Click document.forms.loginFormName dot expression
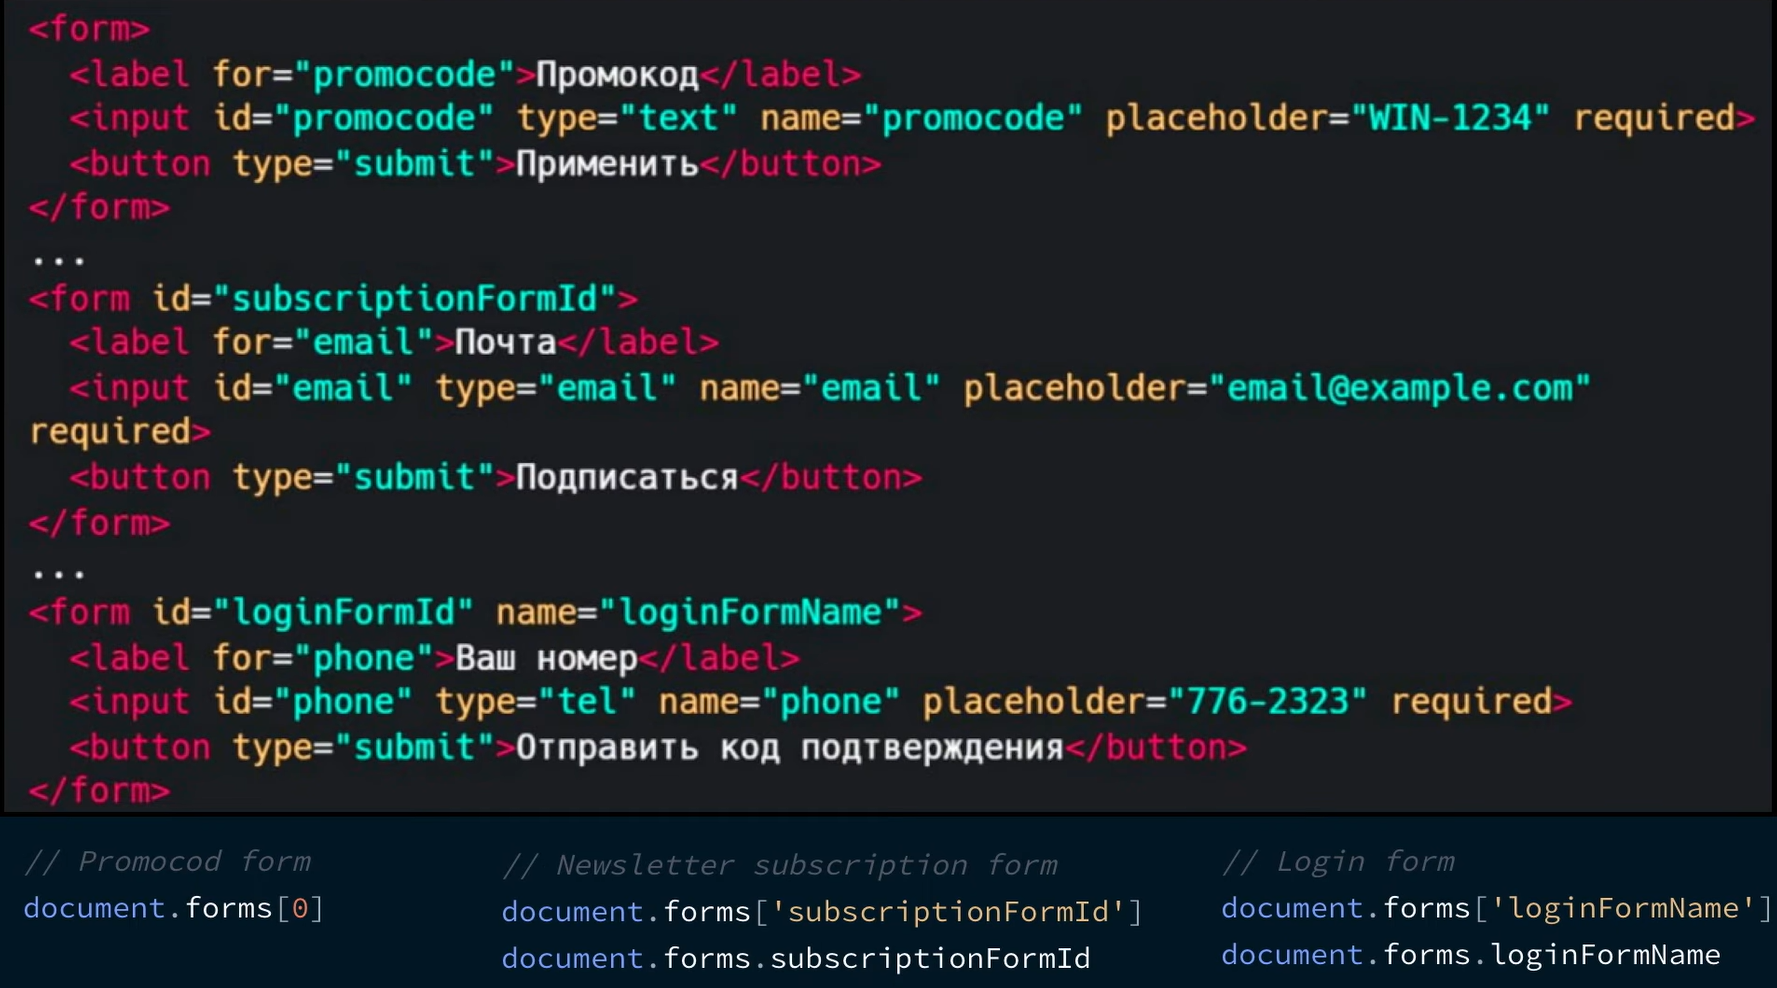This screenshot has height=988, width=1777. 1470,955
